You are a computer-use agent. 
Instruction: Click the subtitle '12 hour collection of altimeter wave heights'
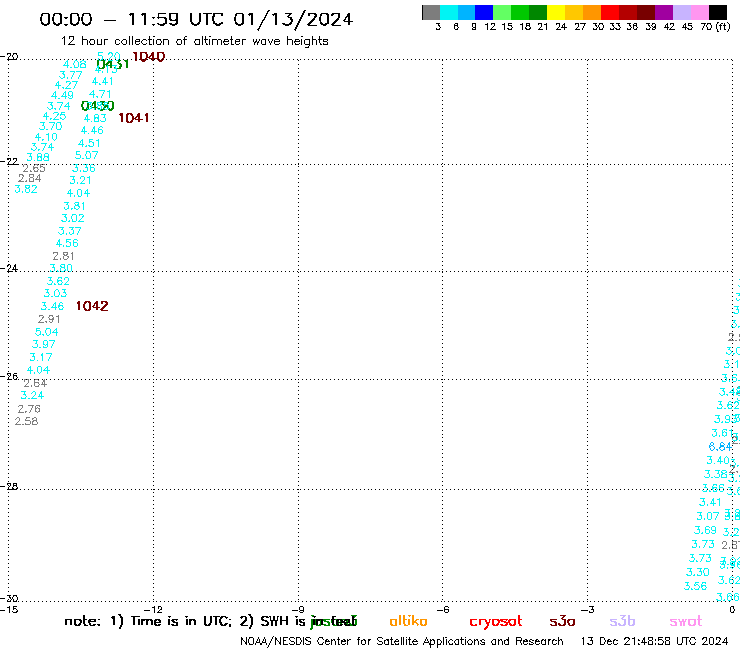point(194,41)
